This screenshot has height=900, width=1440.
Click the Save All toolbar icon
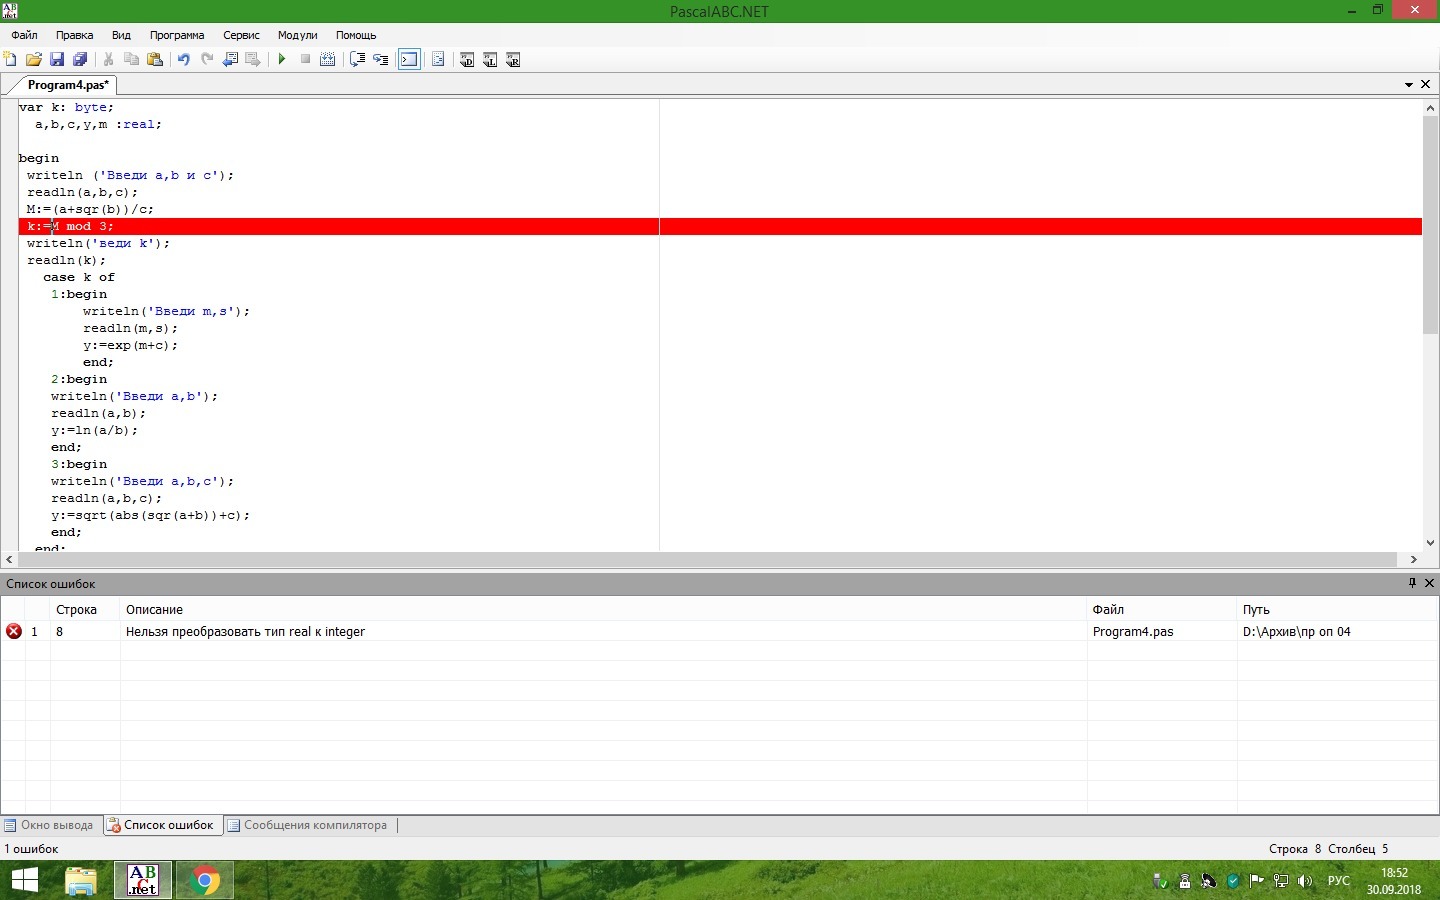pos(80,60)
